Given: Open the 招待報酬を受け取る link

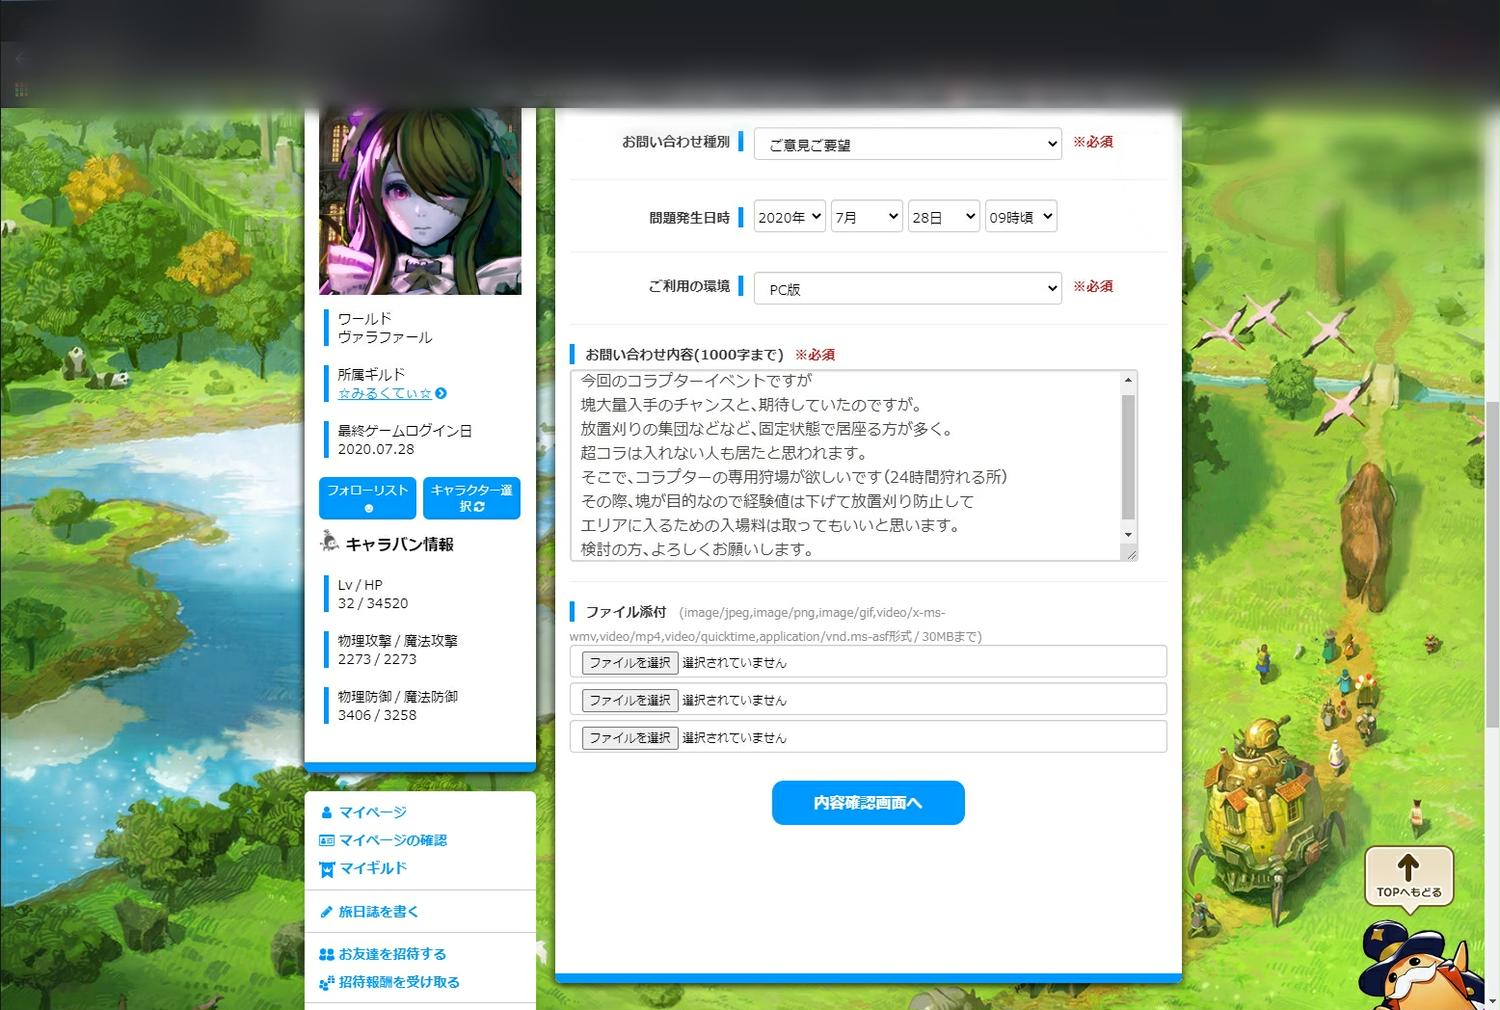Looking at the screenshot, I should click(400, 982).
